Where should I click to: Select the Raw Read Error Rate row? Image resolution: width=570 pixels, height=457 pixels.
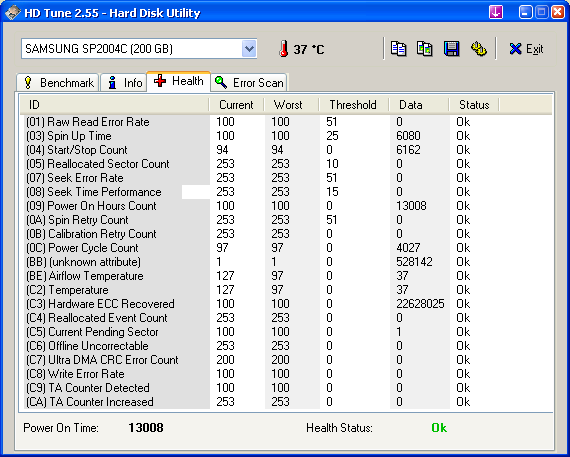point(286,122)
